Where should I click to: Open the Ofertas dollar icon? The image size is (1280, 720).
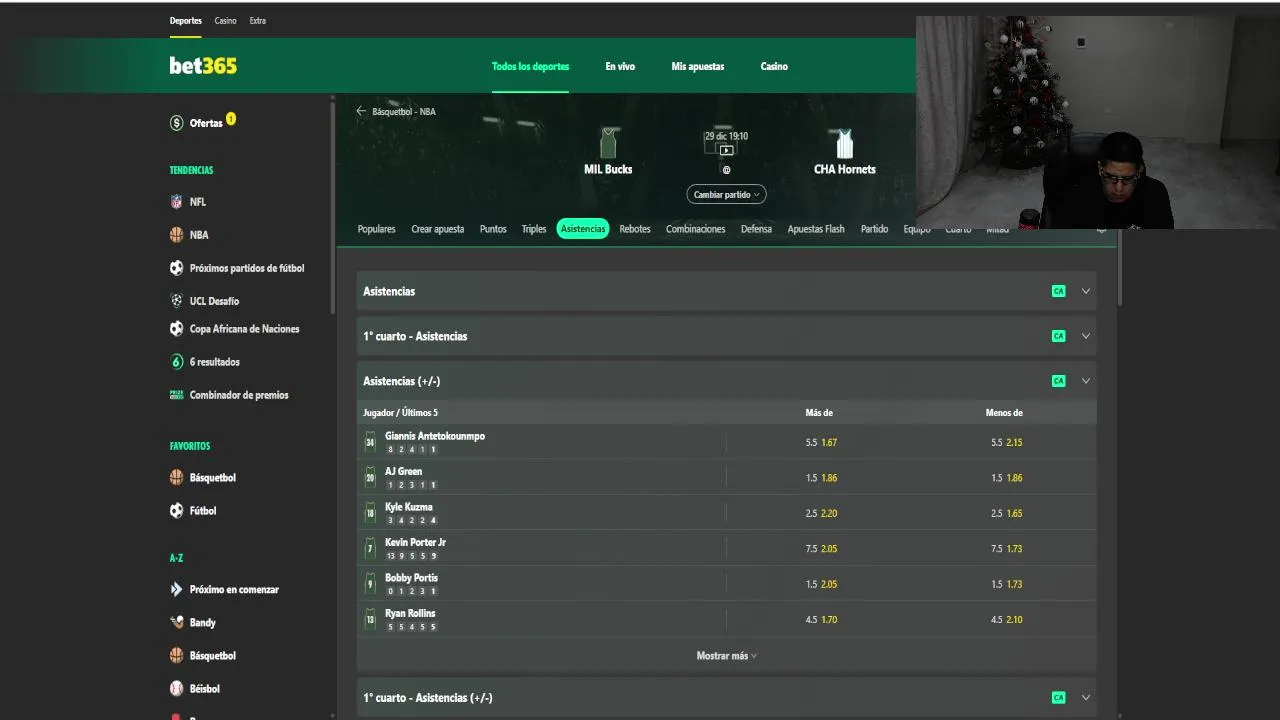(x=177, y=123)
